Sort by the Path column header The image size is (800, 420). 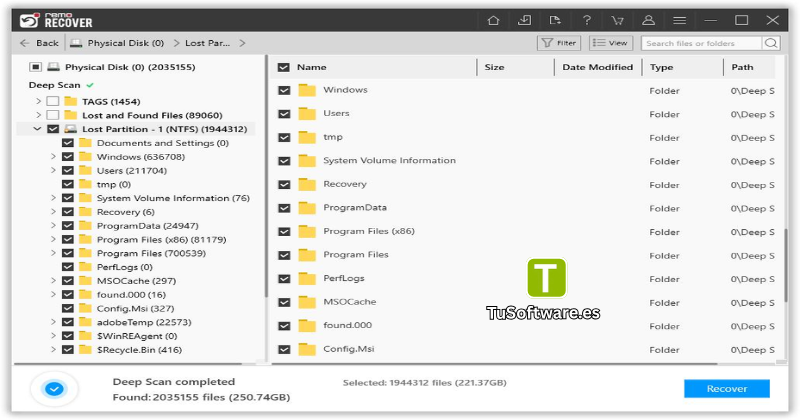pos(742,67)
